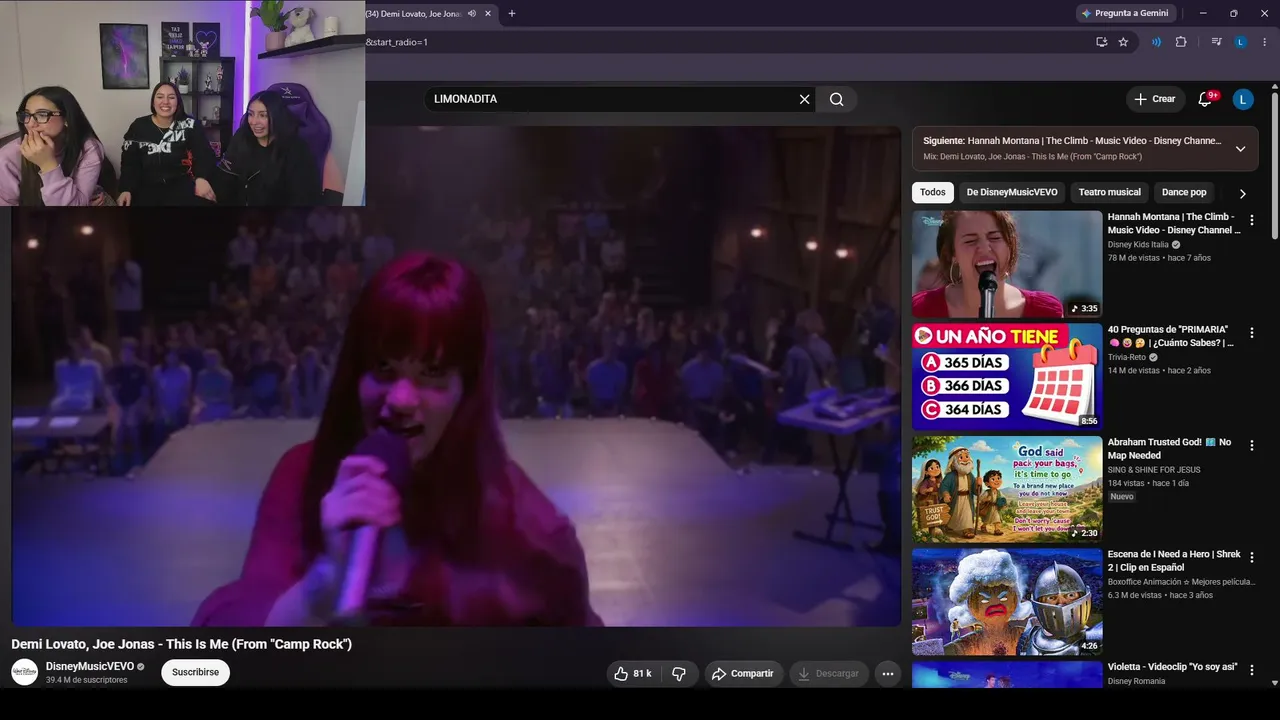Dislike the video with thumbs-down
The height and width of the screenshot is (720, 1280).
tap(679, 674)
